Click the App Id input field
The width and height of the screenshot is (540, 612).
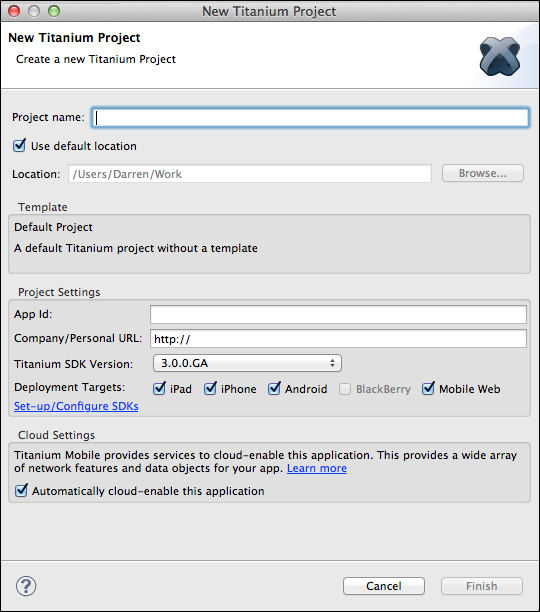(x=338, y=315)
